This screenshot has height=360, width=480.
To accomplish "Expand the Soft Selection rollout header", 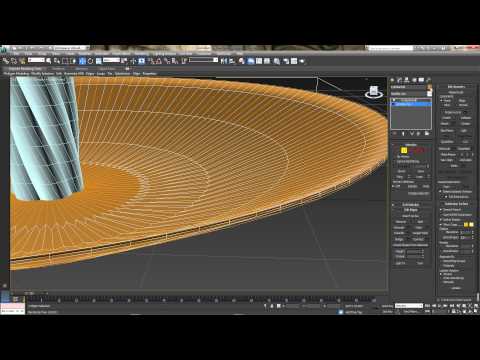I will (x=411, y=204).
